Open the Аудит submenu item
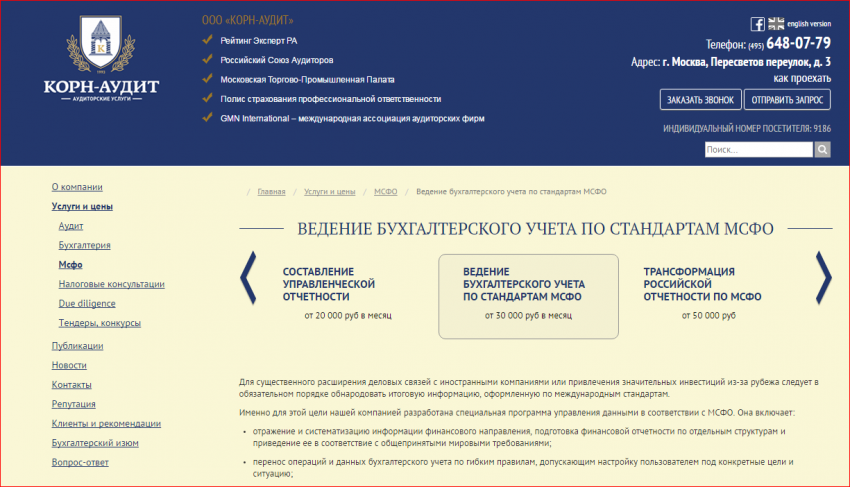The height and width of the screenshot is (487, 850). 71,226
